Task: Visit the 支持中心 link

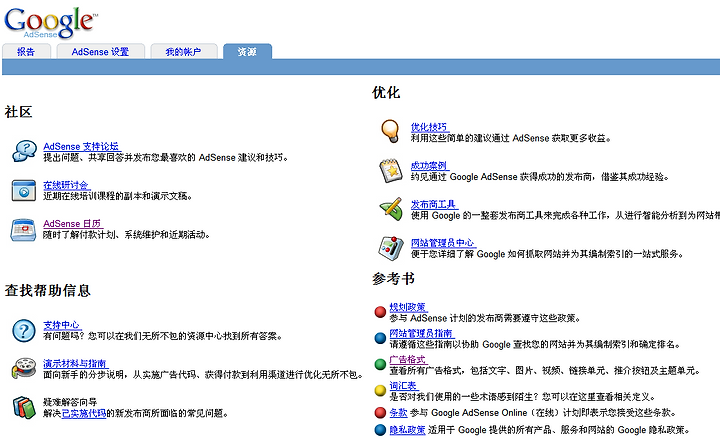Action: coord(62,325)
